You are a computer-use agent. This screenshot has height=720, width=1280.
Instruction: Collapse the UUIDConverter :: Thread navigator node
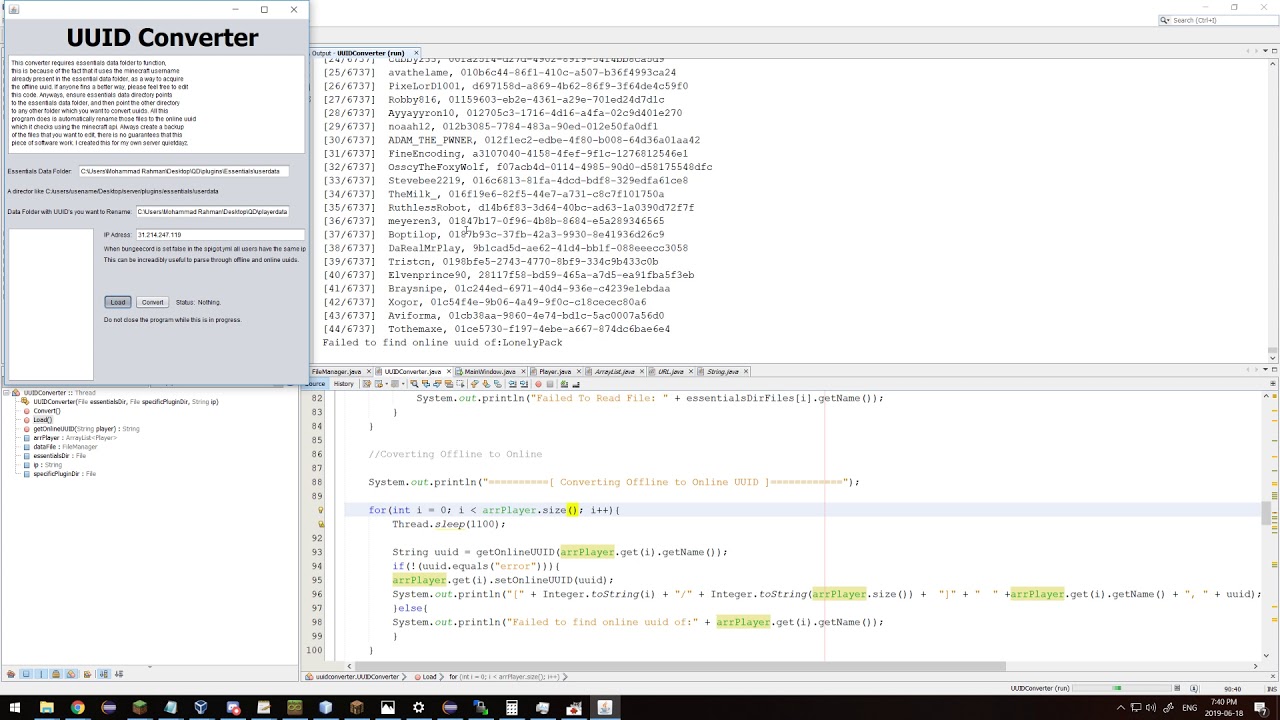(5, 393)
